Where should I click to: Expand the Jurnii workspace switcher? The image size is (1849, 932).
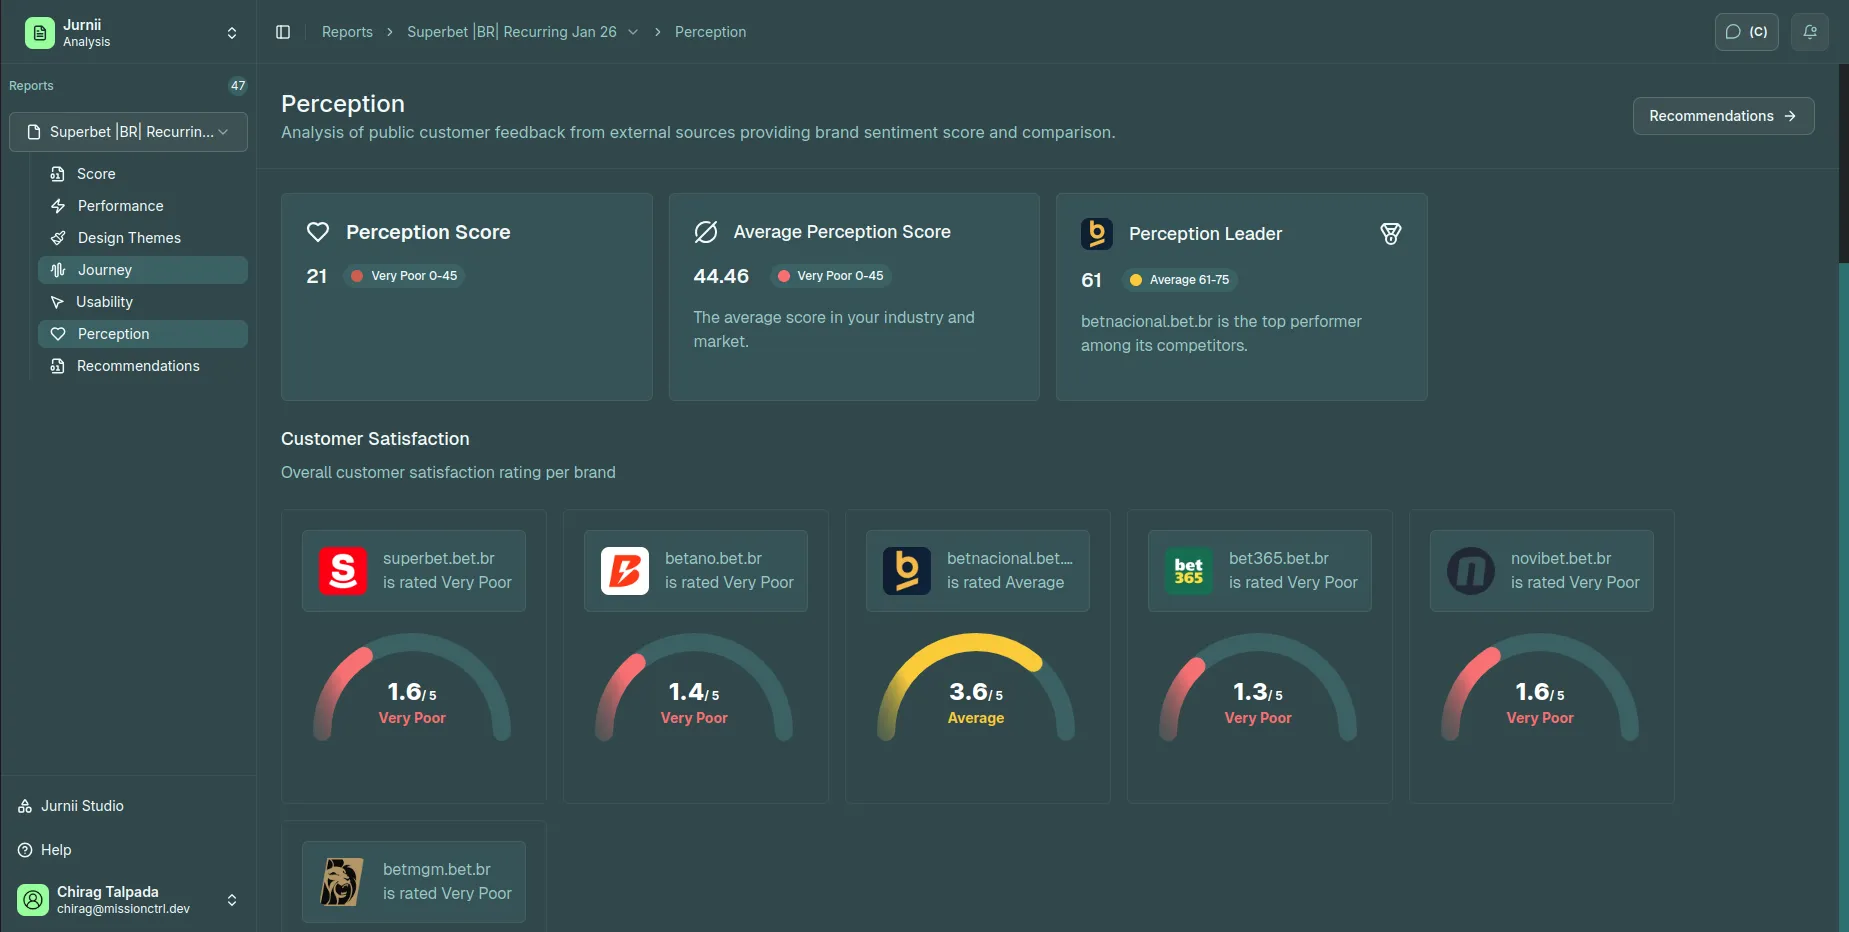pos(232,33)
